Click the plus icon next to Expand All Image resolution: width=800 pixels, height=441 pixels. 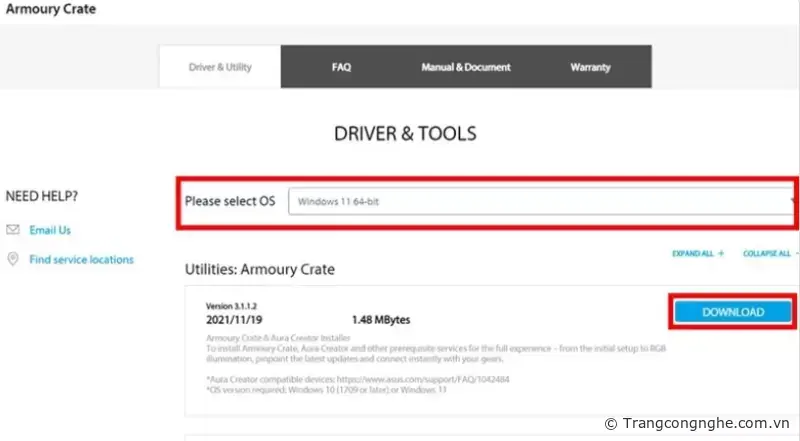721,254
